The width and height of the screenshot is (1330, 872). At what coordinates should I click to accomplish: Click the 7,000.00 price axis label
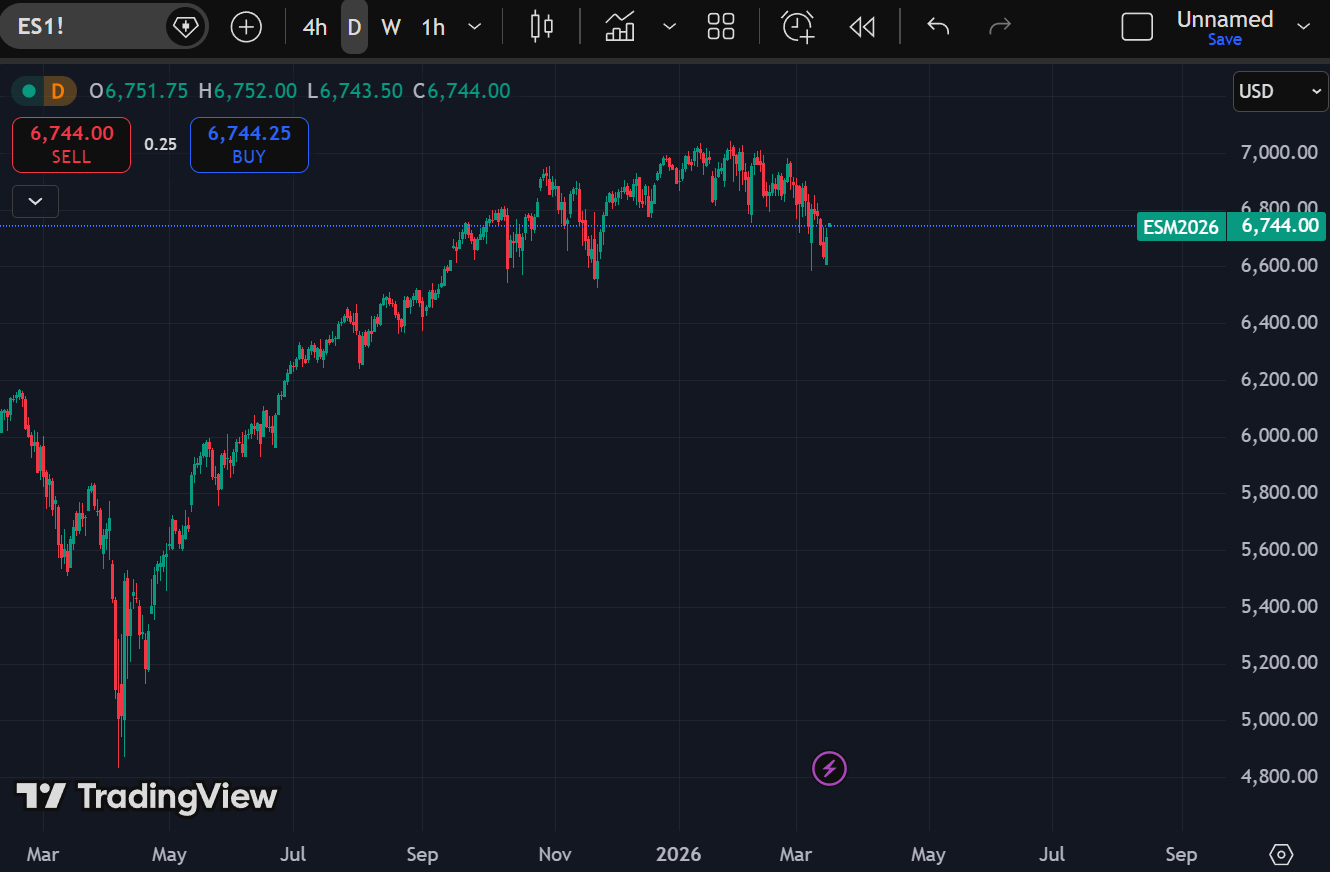[x=1280, y=152]
